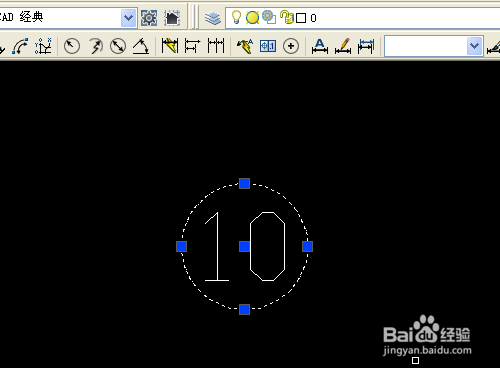Select the Arc Length dimension tool
The width and height of the screenshot is (500, 368).
20,46
